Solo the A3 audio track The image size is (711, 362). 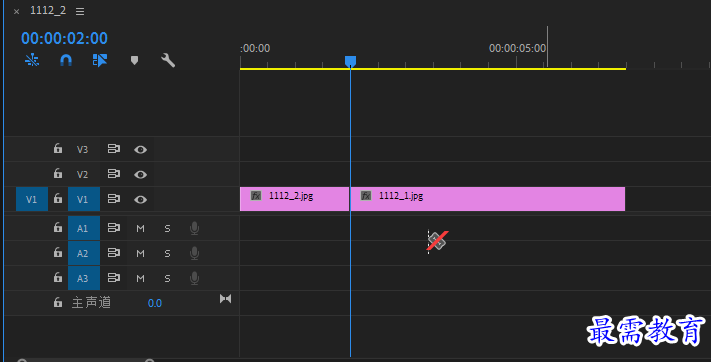pos(167,279)
